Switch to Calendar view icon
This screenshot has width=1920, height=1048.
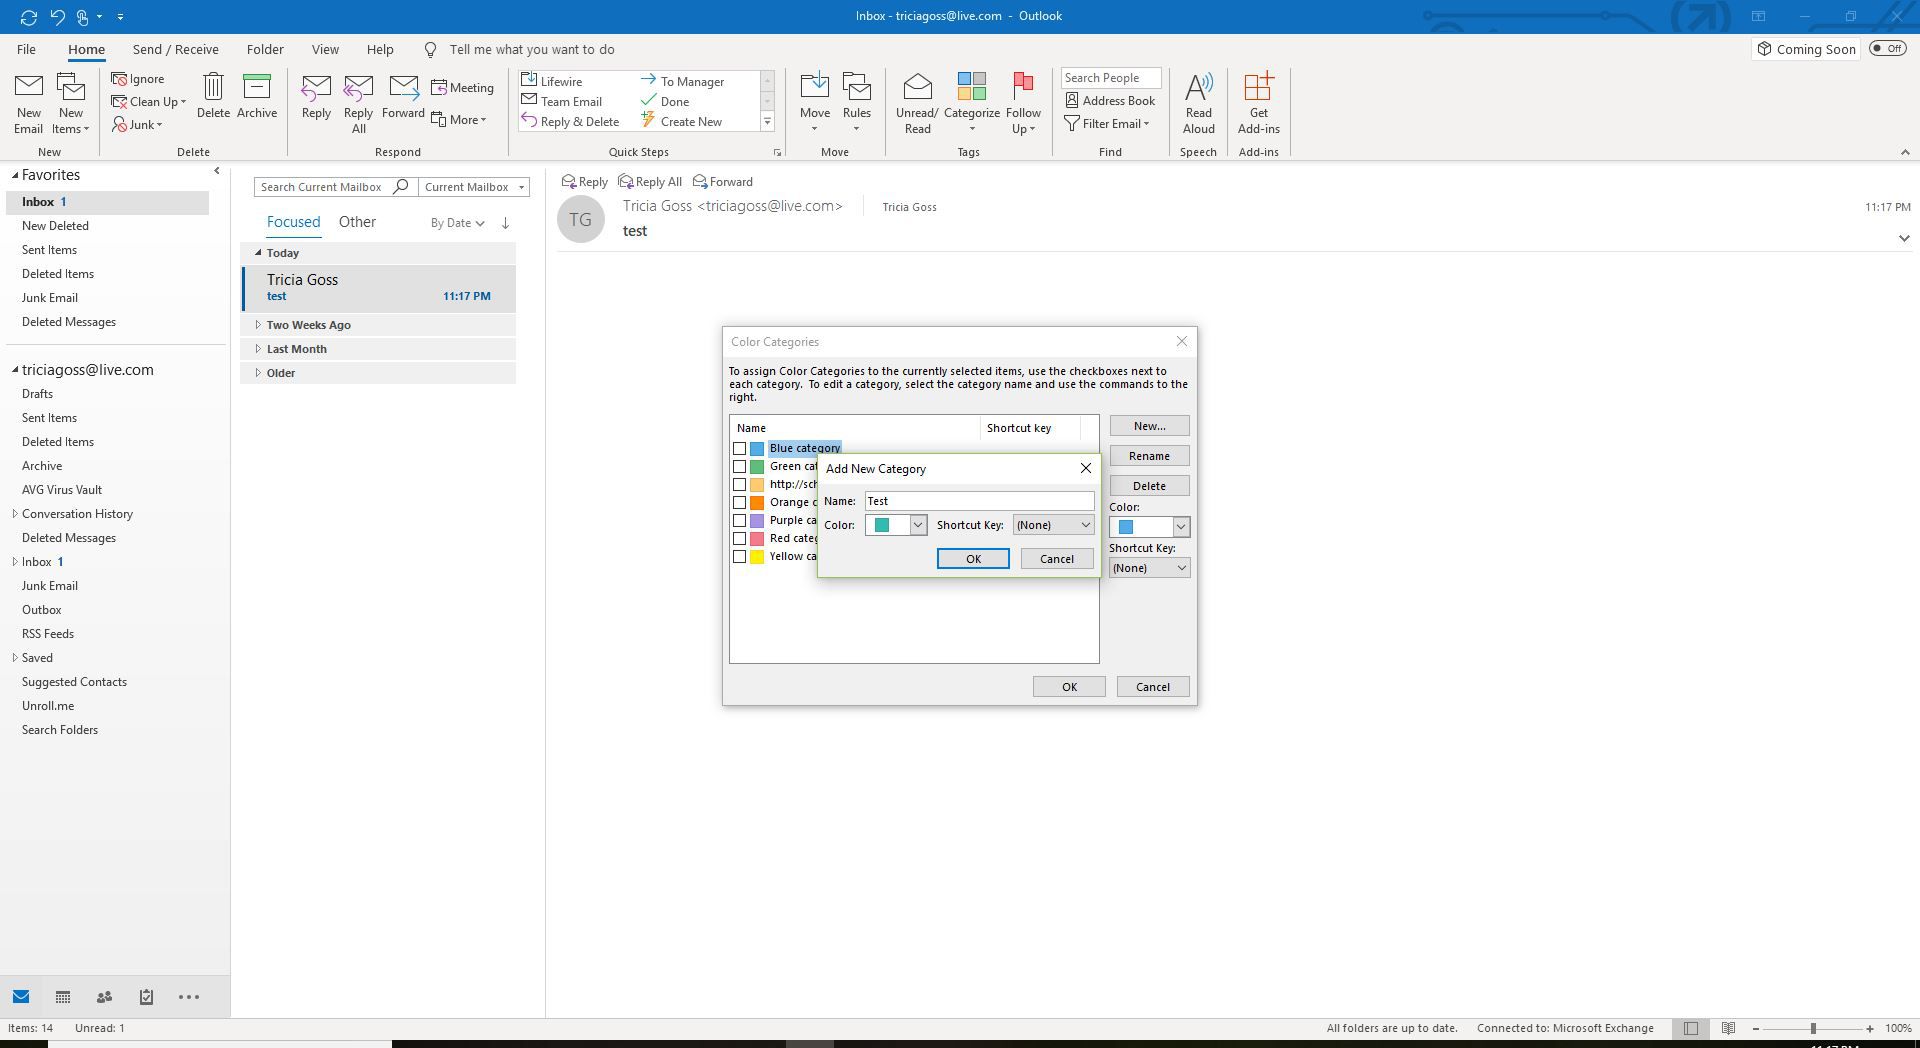pos(62,997)
